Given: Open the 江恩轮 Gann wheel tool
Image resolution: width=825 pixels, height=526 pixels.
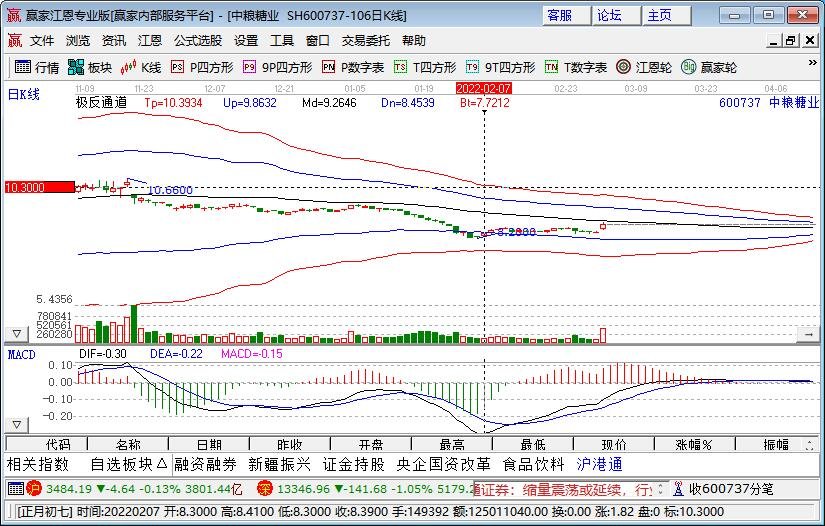Looking at the screenshot, I should tap(643, 67).
